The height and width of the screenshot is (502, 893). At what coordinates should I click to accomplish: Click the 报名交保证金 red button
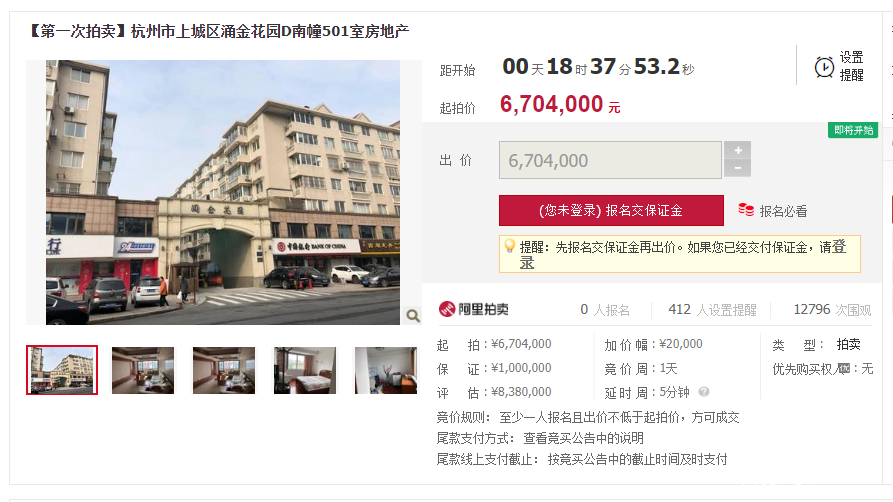(x=611, y=210)
